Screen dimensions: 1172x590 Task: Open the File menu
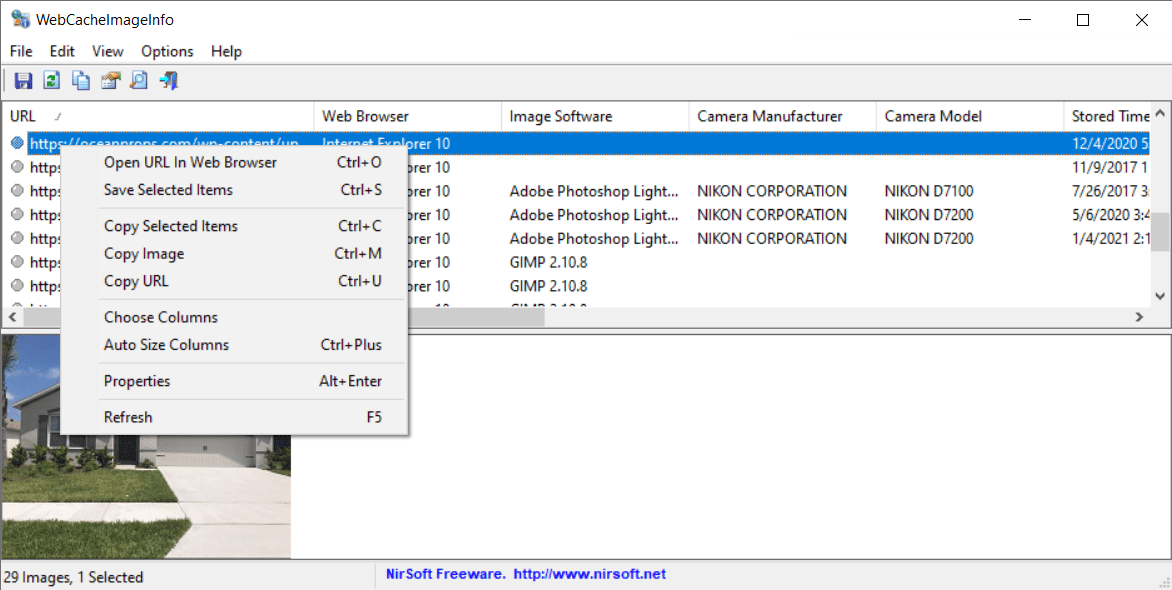21,51
